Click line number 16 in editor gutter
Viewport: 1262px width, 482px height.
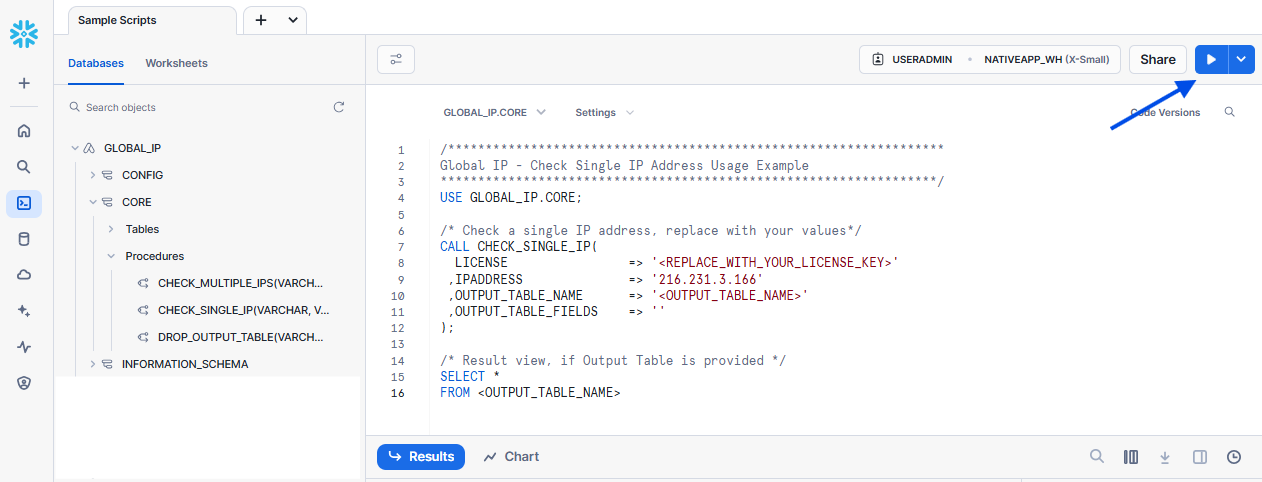[x=398, y=393]
